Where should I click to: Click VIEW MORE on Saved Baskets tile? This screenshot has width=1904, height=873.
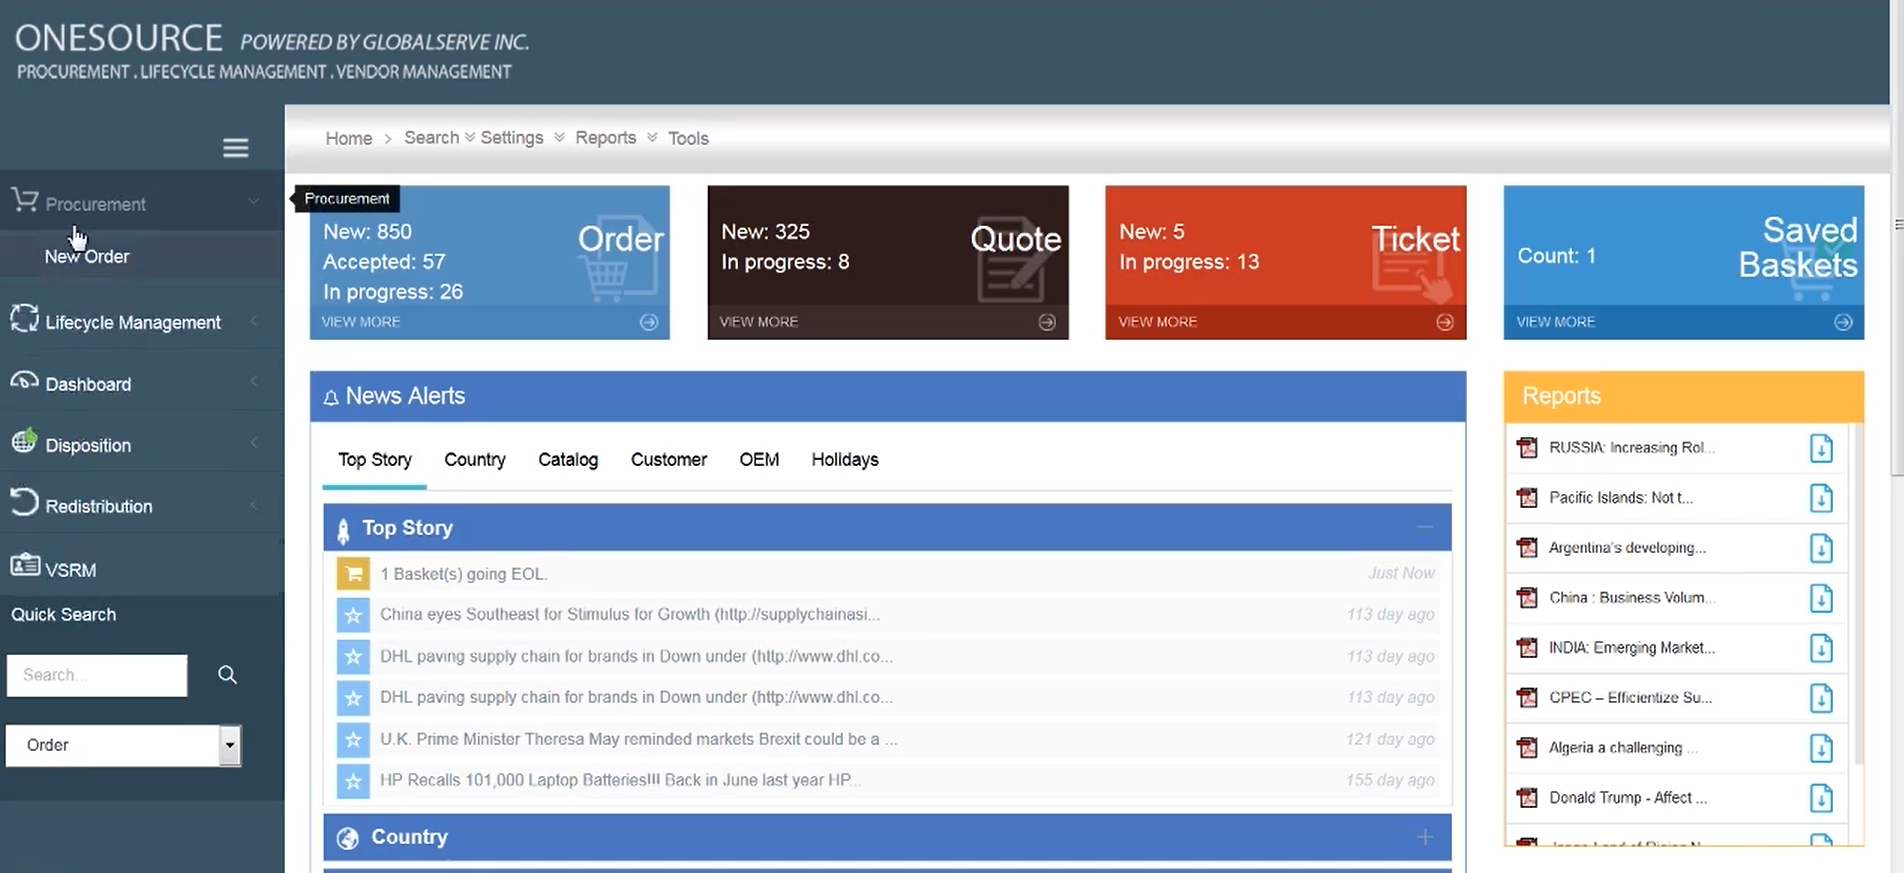tap(1556, 322)
